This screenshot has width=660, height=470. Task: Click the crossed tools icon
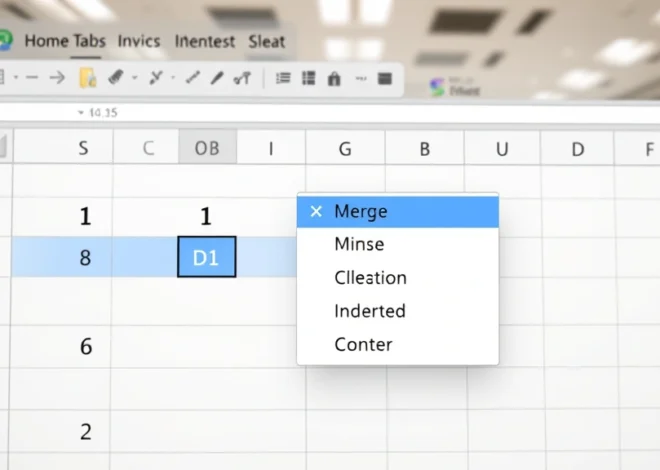pyautogui.click(x=156, y=77)
